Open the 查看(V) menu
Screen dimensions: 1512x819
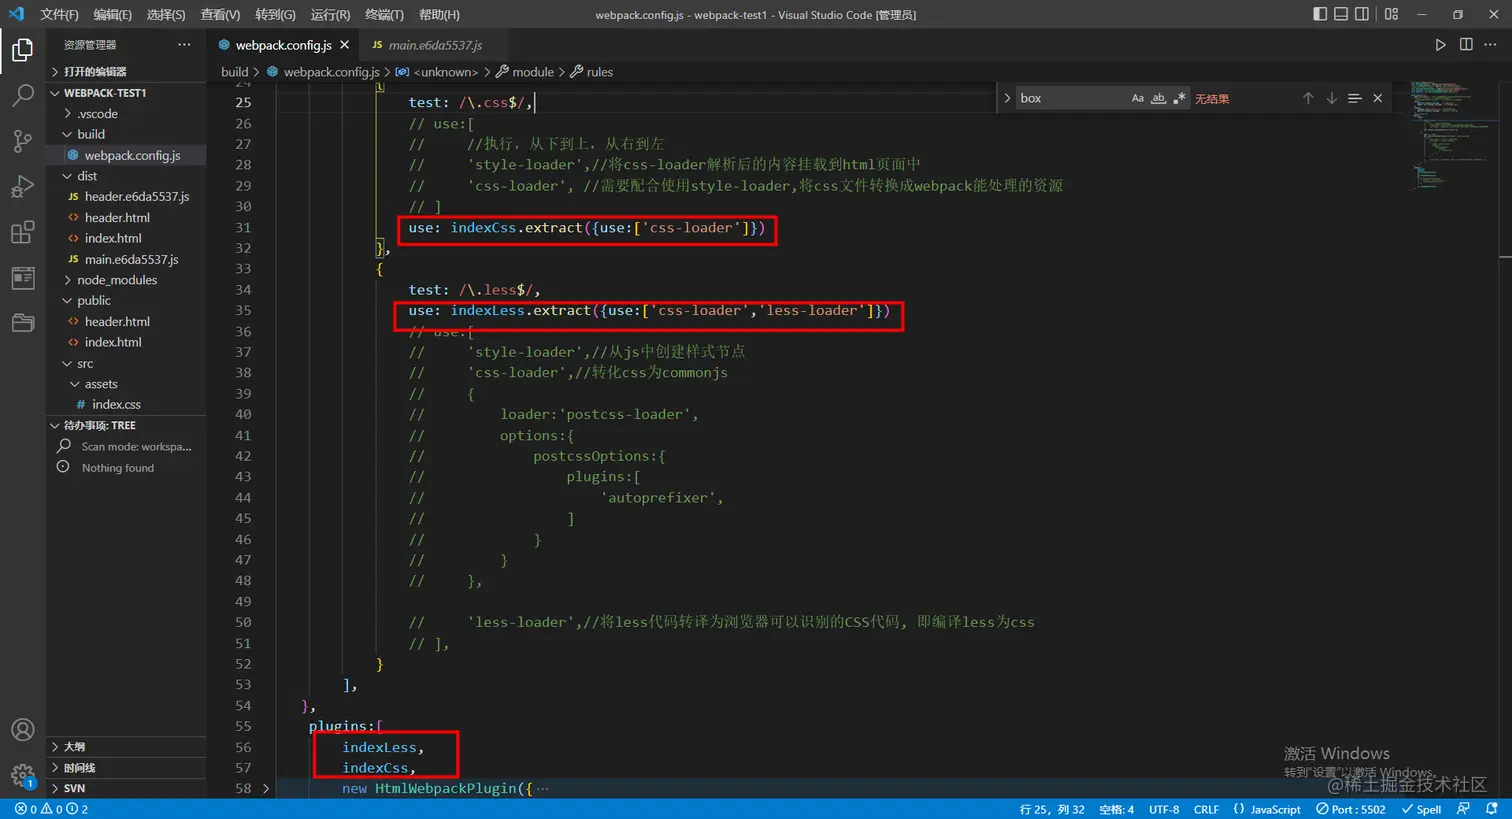point(220,14)
